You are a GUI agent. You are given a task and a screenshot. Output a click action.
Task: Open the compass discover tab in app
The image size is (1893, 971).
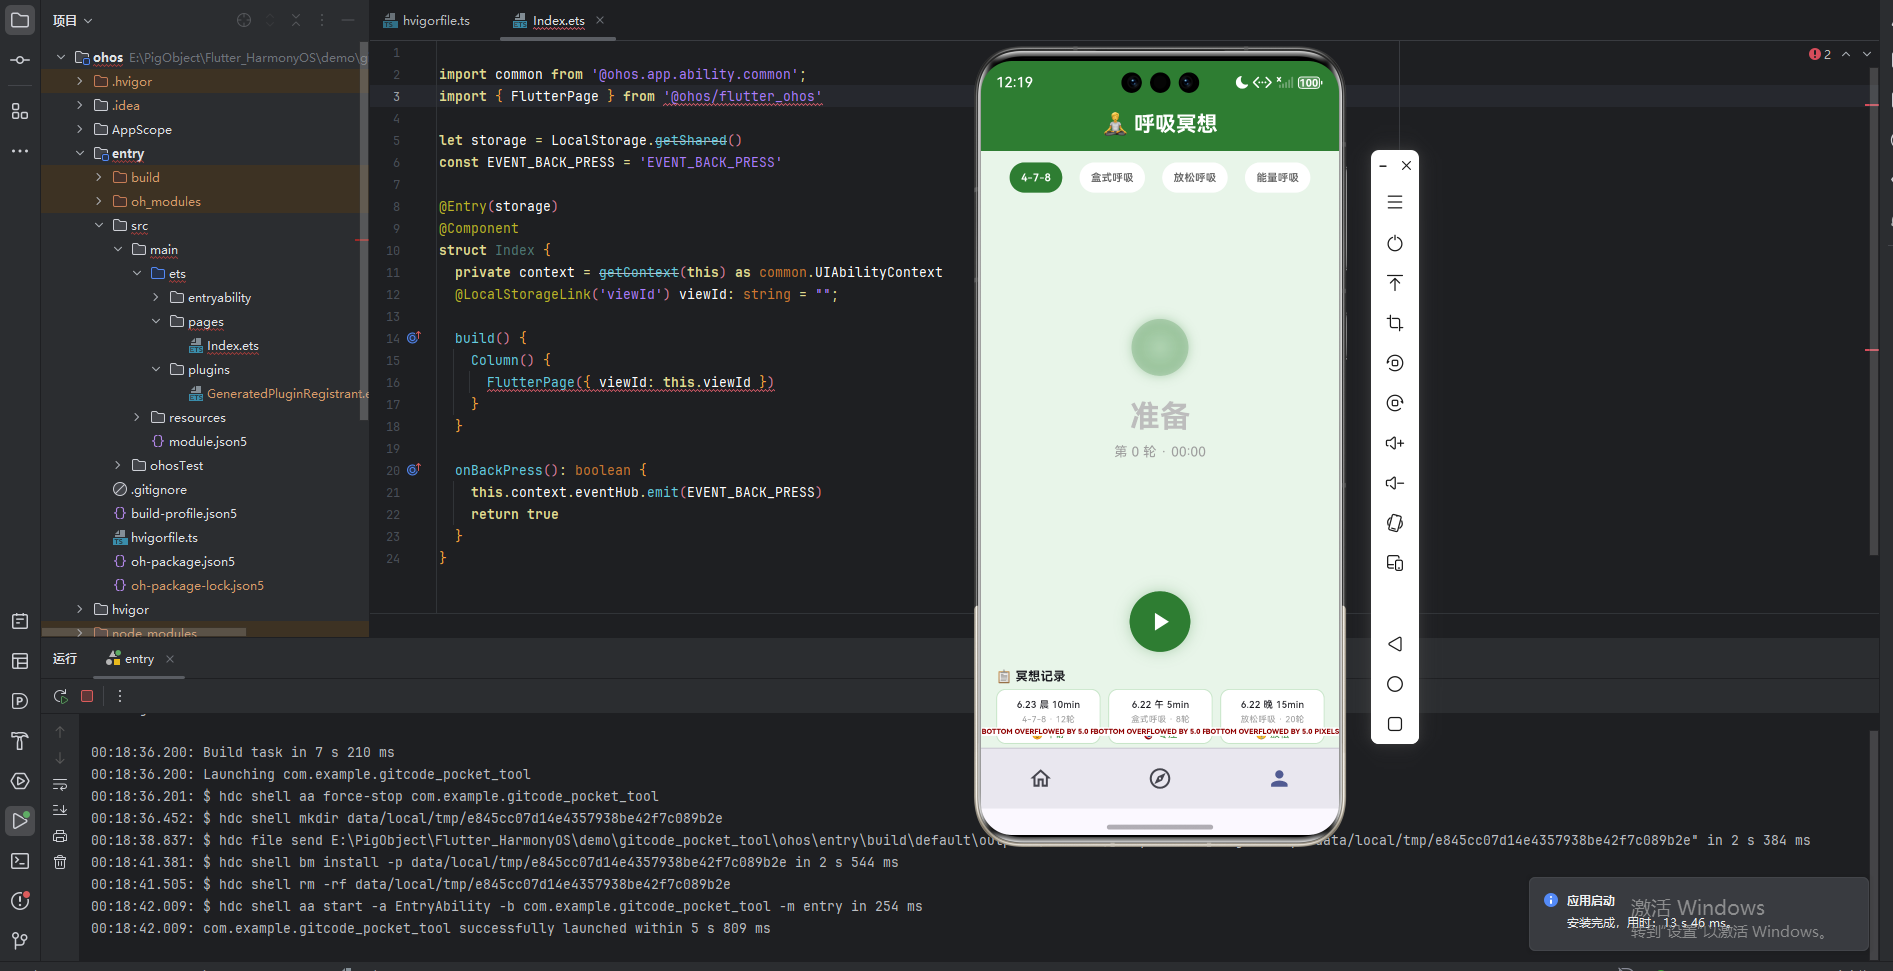click(1160, 778)
